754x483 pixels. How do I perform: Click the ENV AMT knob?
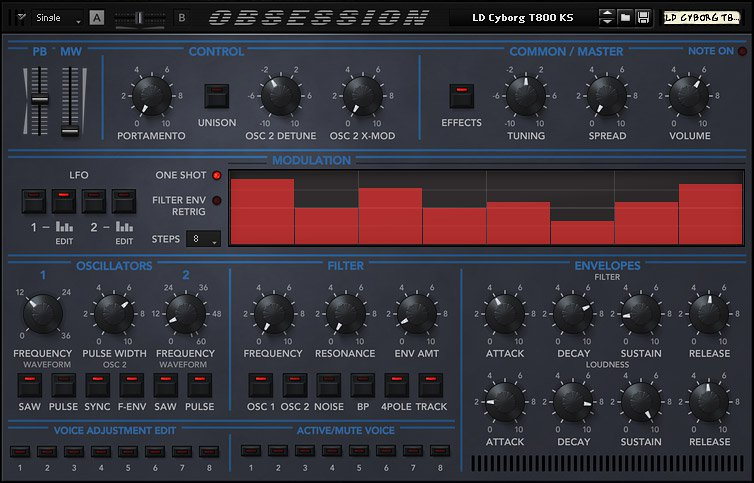coord(417,314)
